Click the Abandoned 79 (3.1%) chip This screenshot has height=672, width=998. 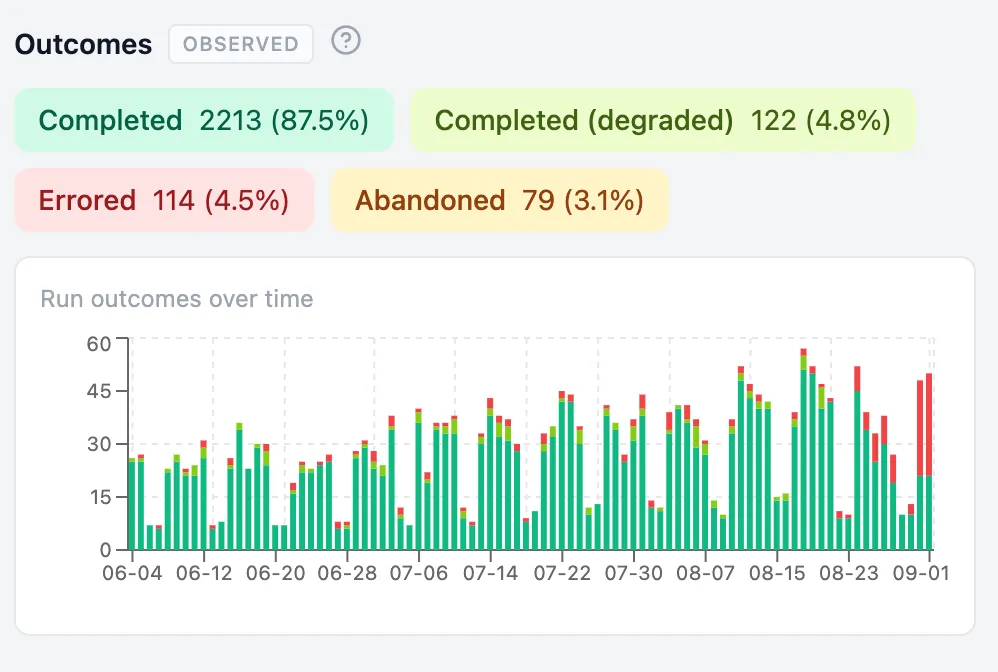pyautogui.click(x=500, y=200)
